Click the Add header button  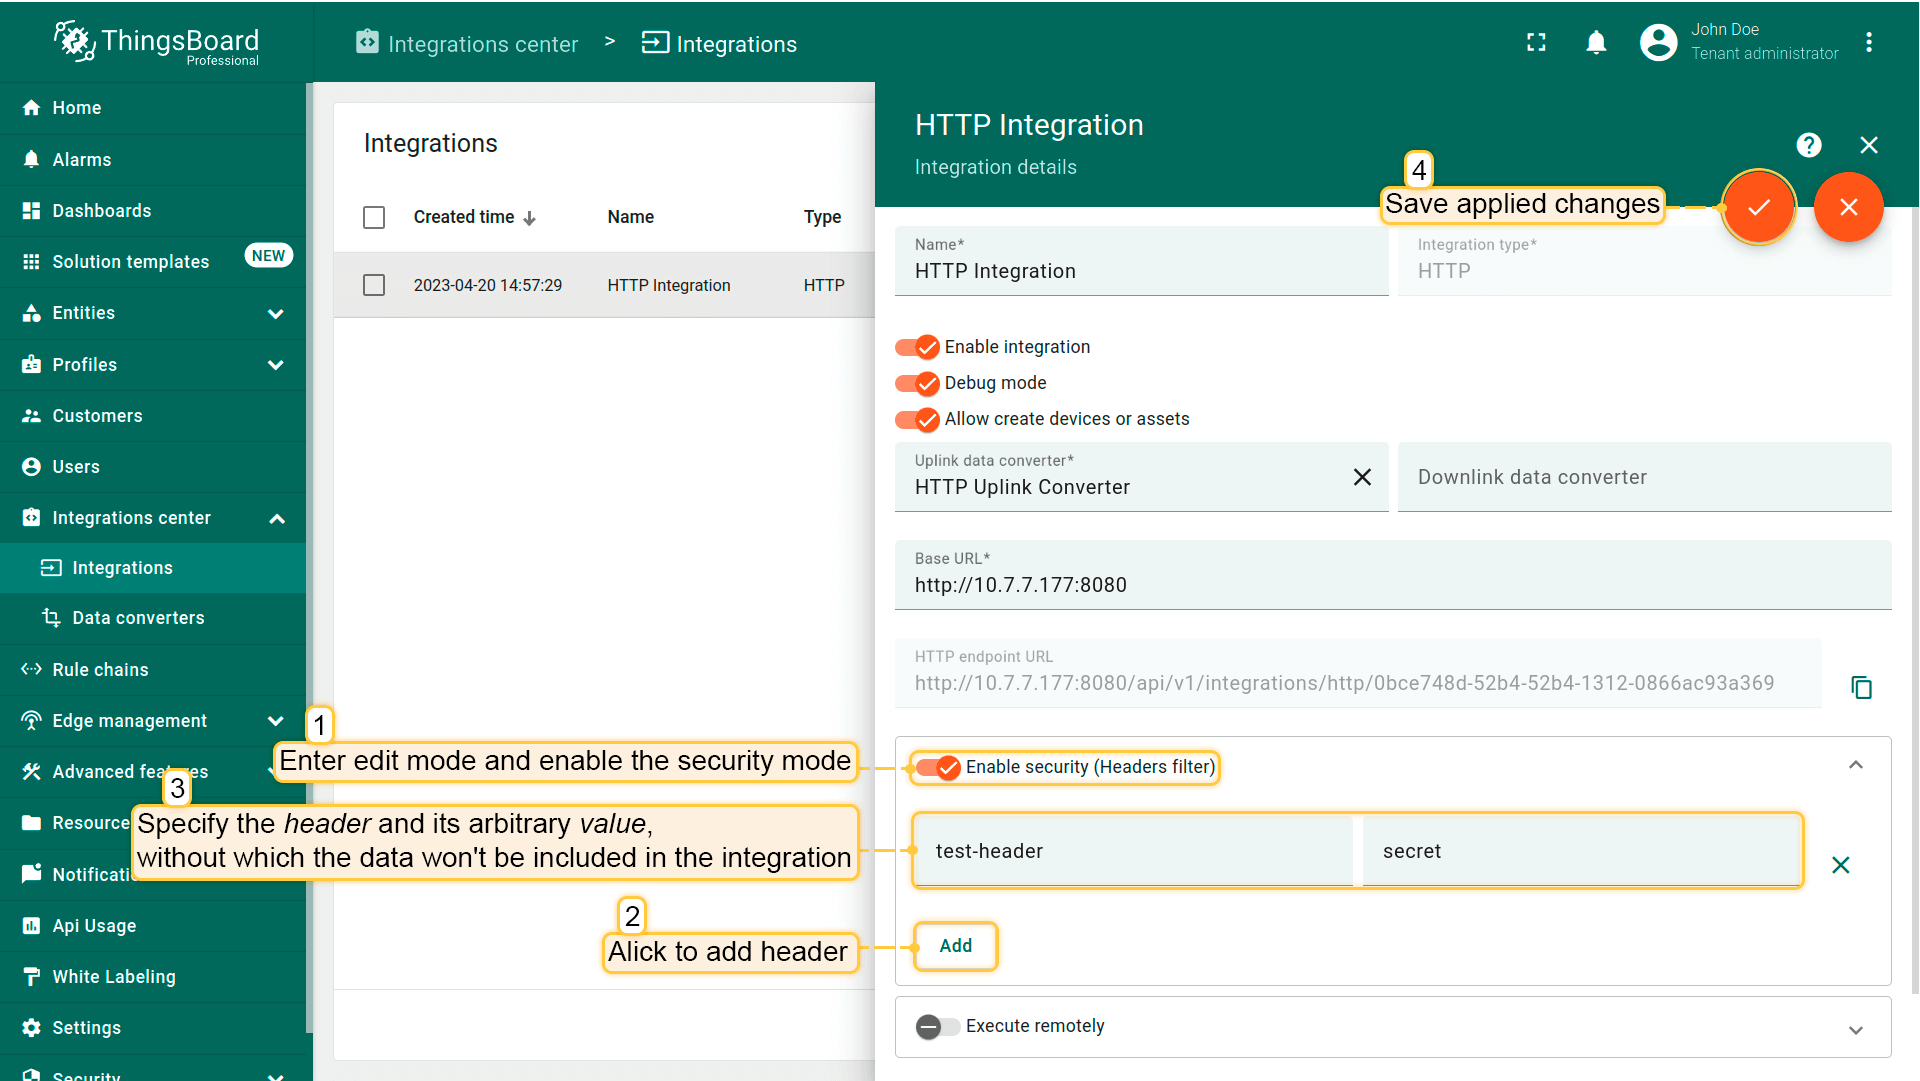955,946
